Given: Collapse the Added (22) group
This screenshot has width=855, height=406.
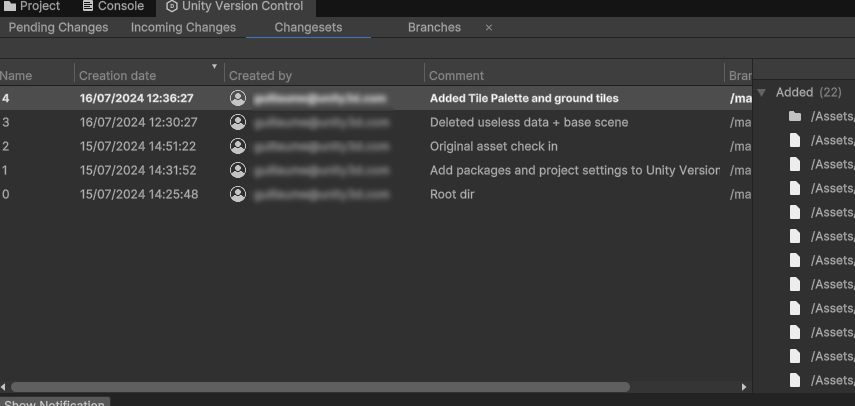Looking at the screenshot, I should [x=762, y=93].
